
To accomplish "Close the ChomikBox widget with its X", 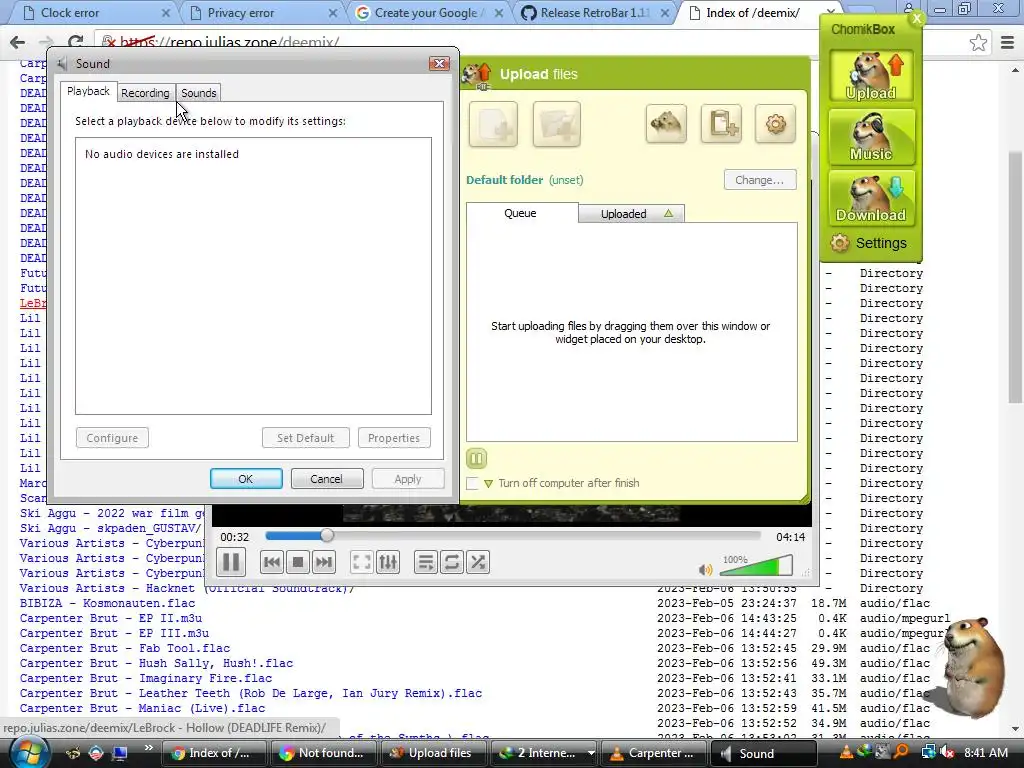I will [x=917, y=18].
